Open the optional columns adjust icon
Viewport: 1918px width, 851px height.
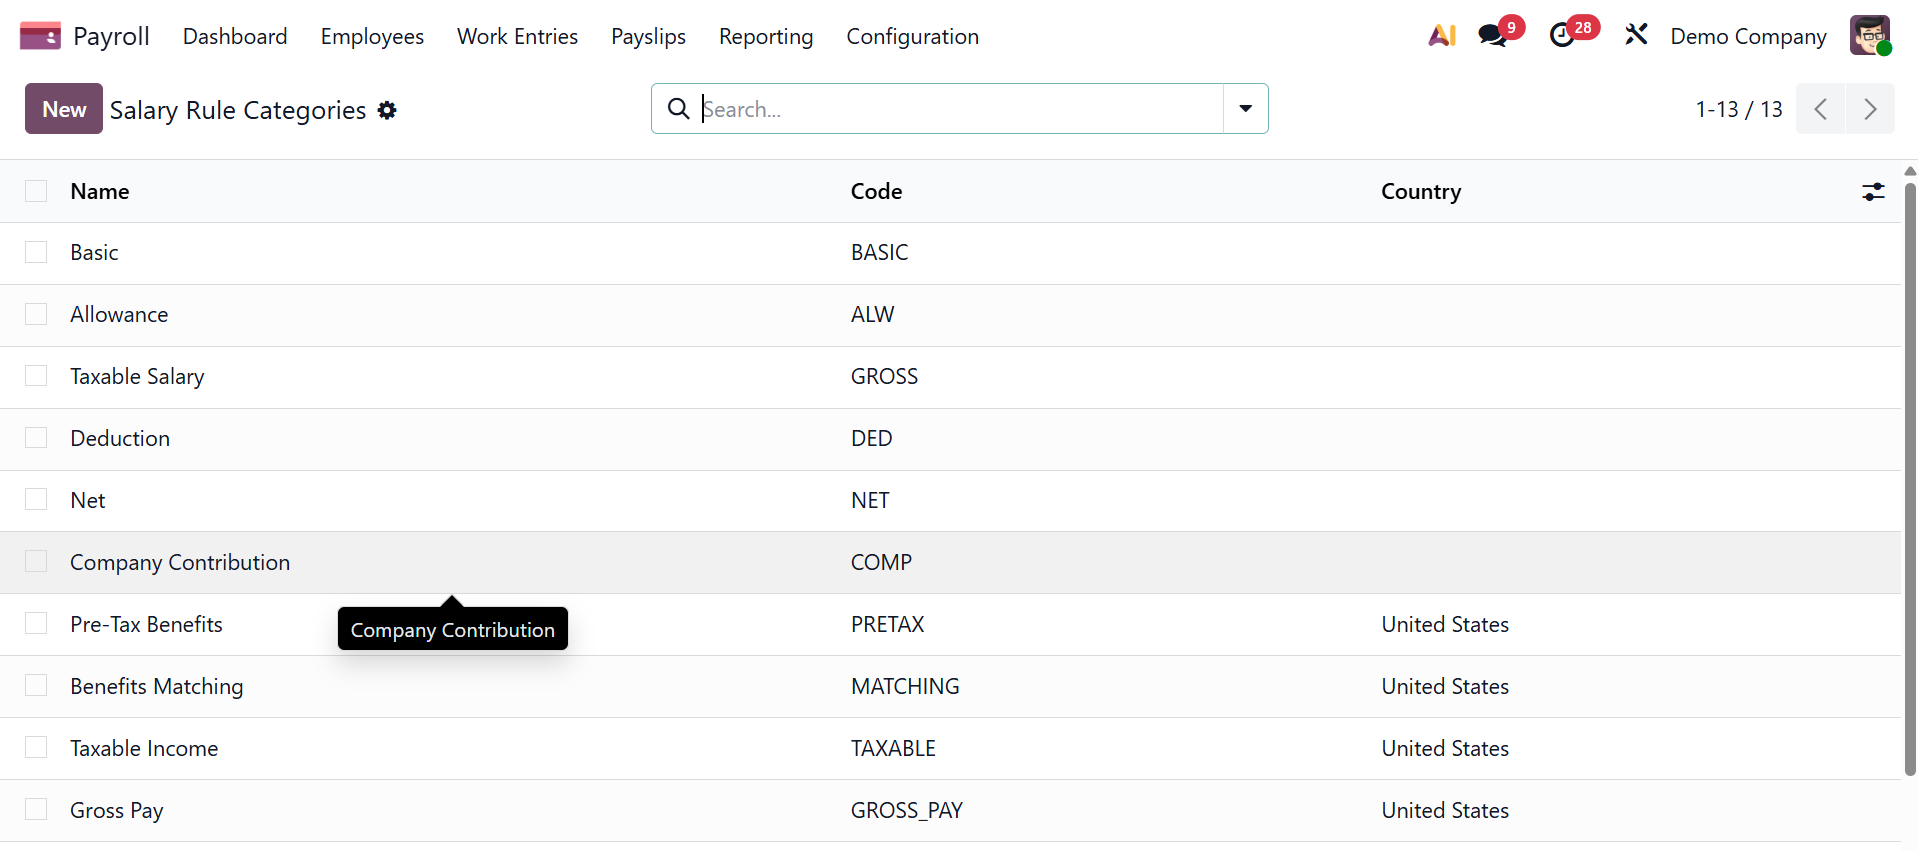pos(1873,192)
